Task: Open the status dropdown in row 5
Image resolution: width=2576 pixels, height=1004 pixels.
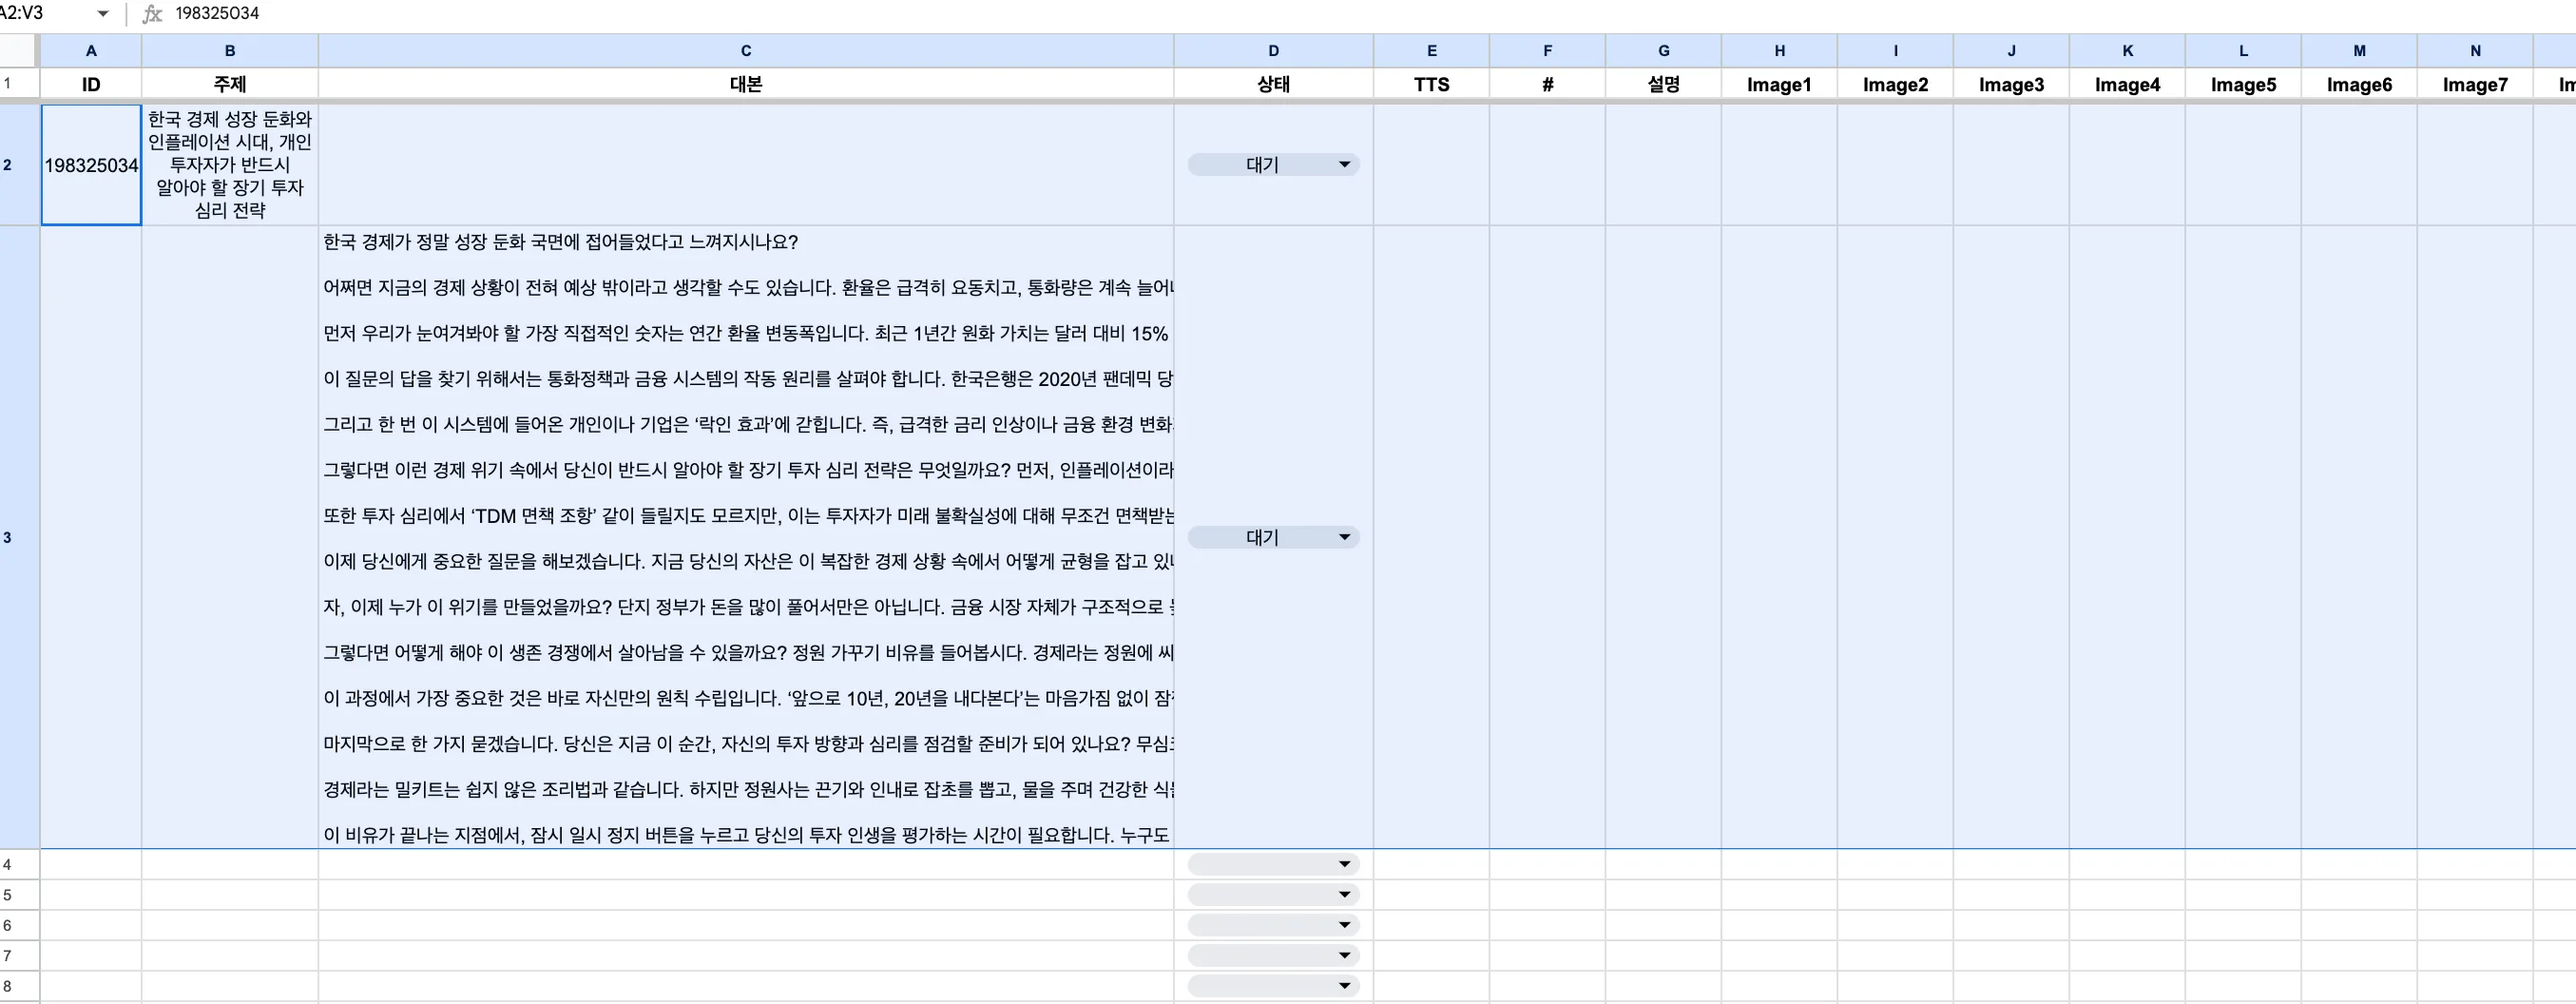Action: coord(1343,894)
